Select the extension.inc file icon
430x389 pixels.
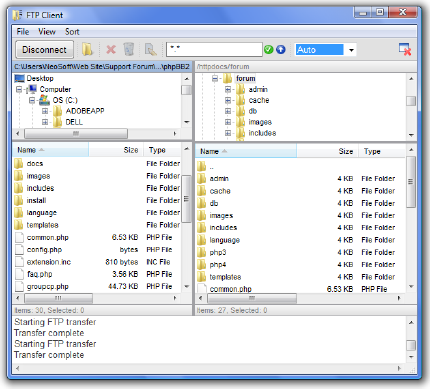[x=20, y=262]
